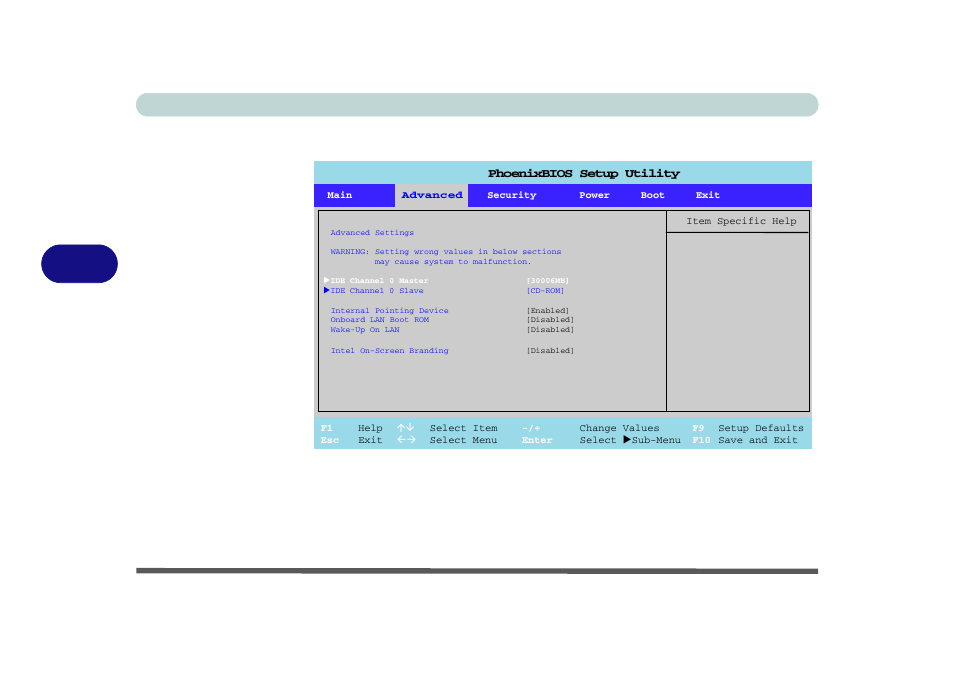954x673 pixels.
Task: Switch to the Main tab
Action: (x=339, y=195)
